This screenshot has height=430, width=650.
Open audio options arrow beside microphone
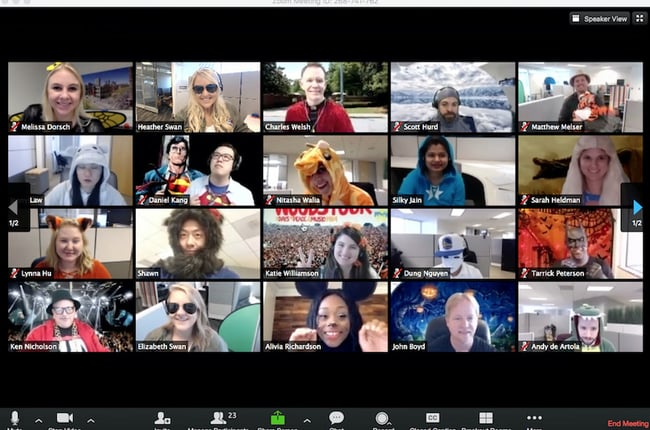pyautogui.click(x=39, y=419)
